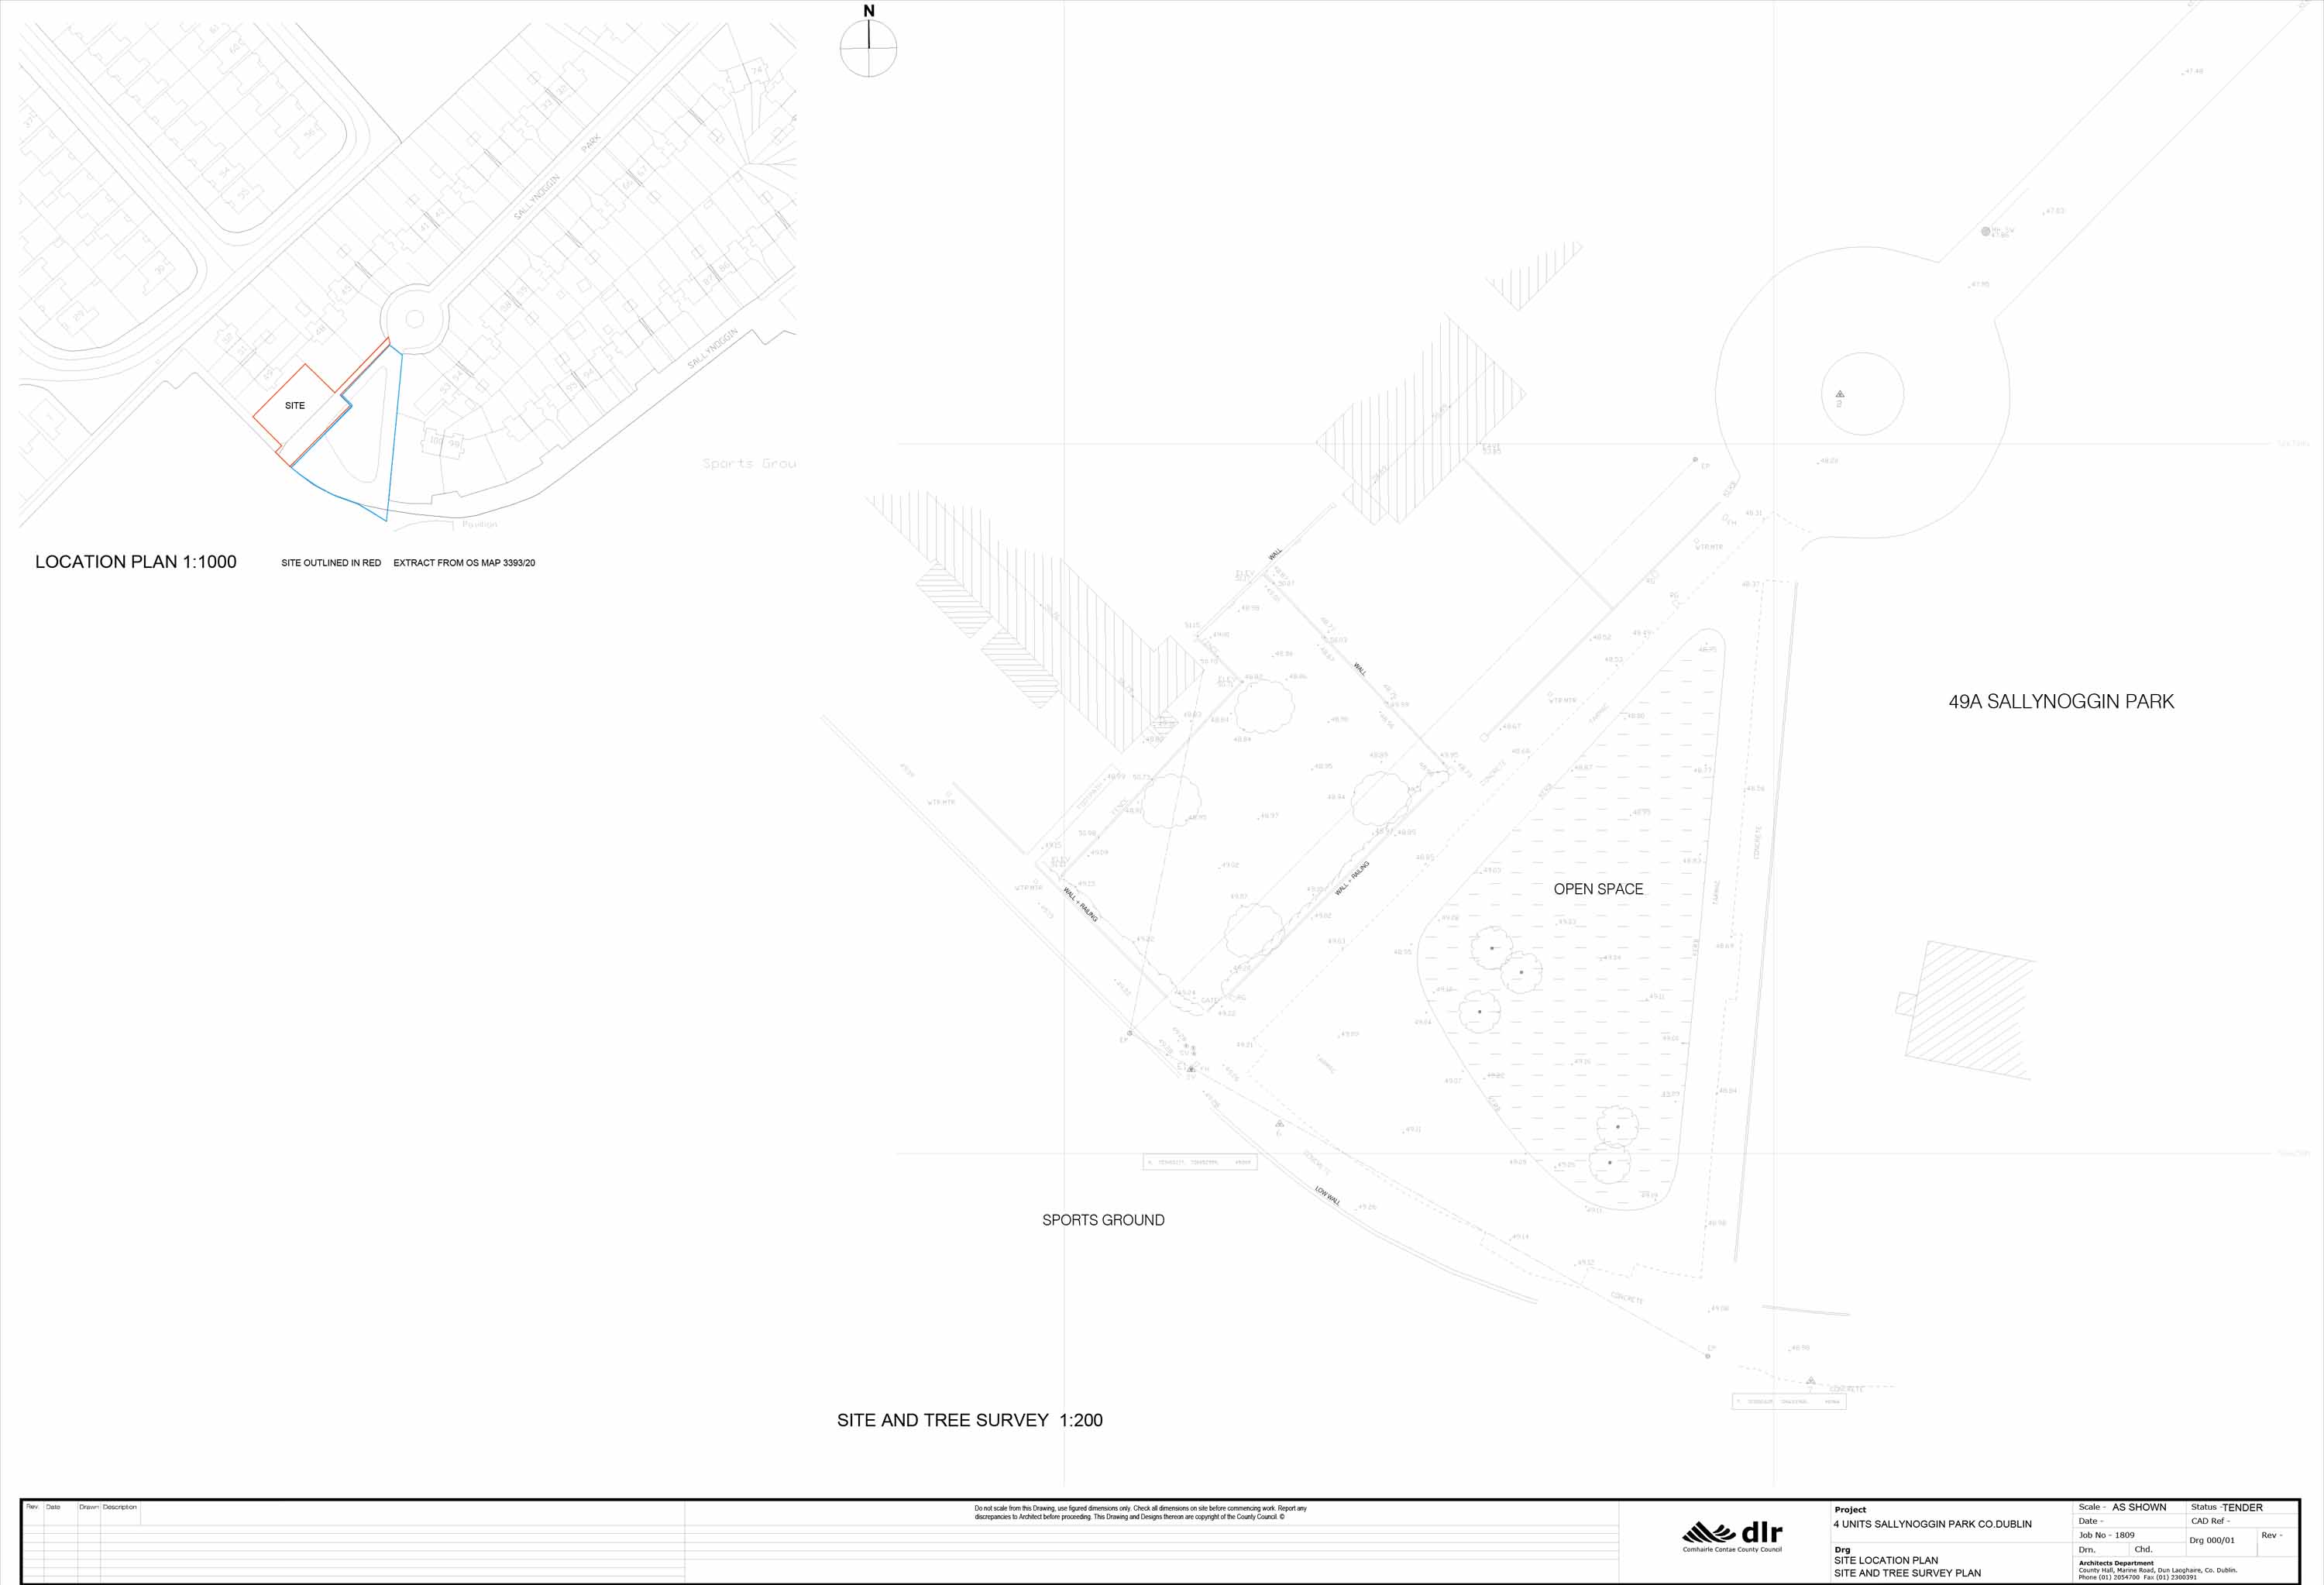Click the 'LOCATION PLAN 1:1000' title
2324x1585 pixels.
136,562
